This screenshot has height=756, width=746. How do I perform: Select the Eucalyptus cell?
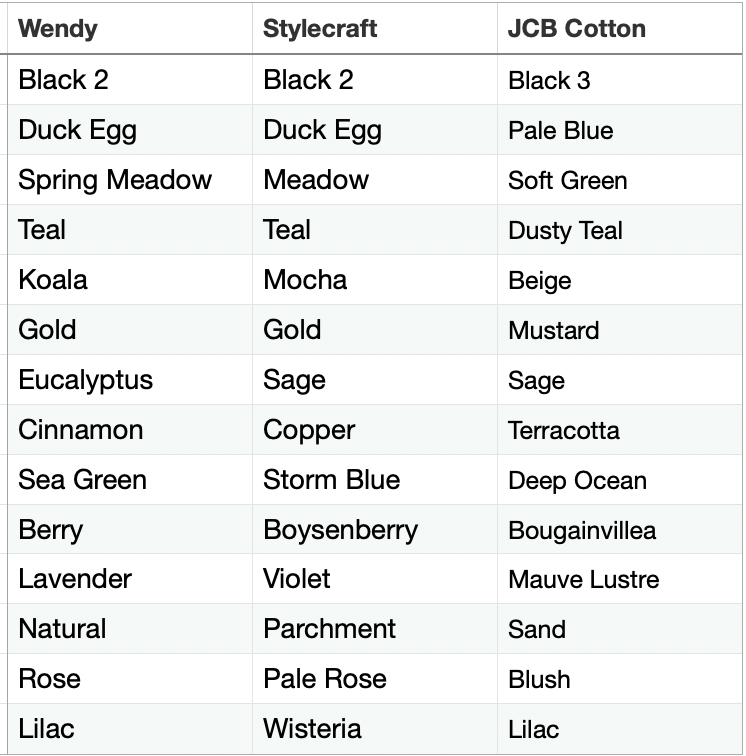(x=130, y=380)
